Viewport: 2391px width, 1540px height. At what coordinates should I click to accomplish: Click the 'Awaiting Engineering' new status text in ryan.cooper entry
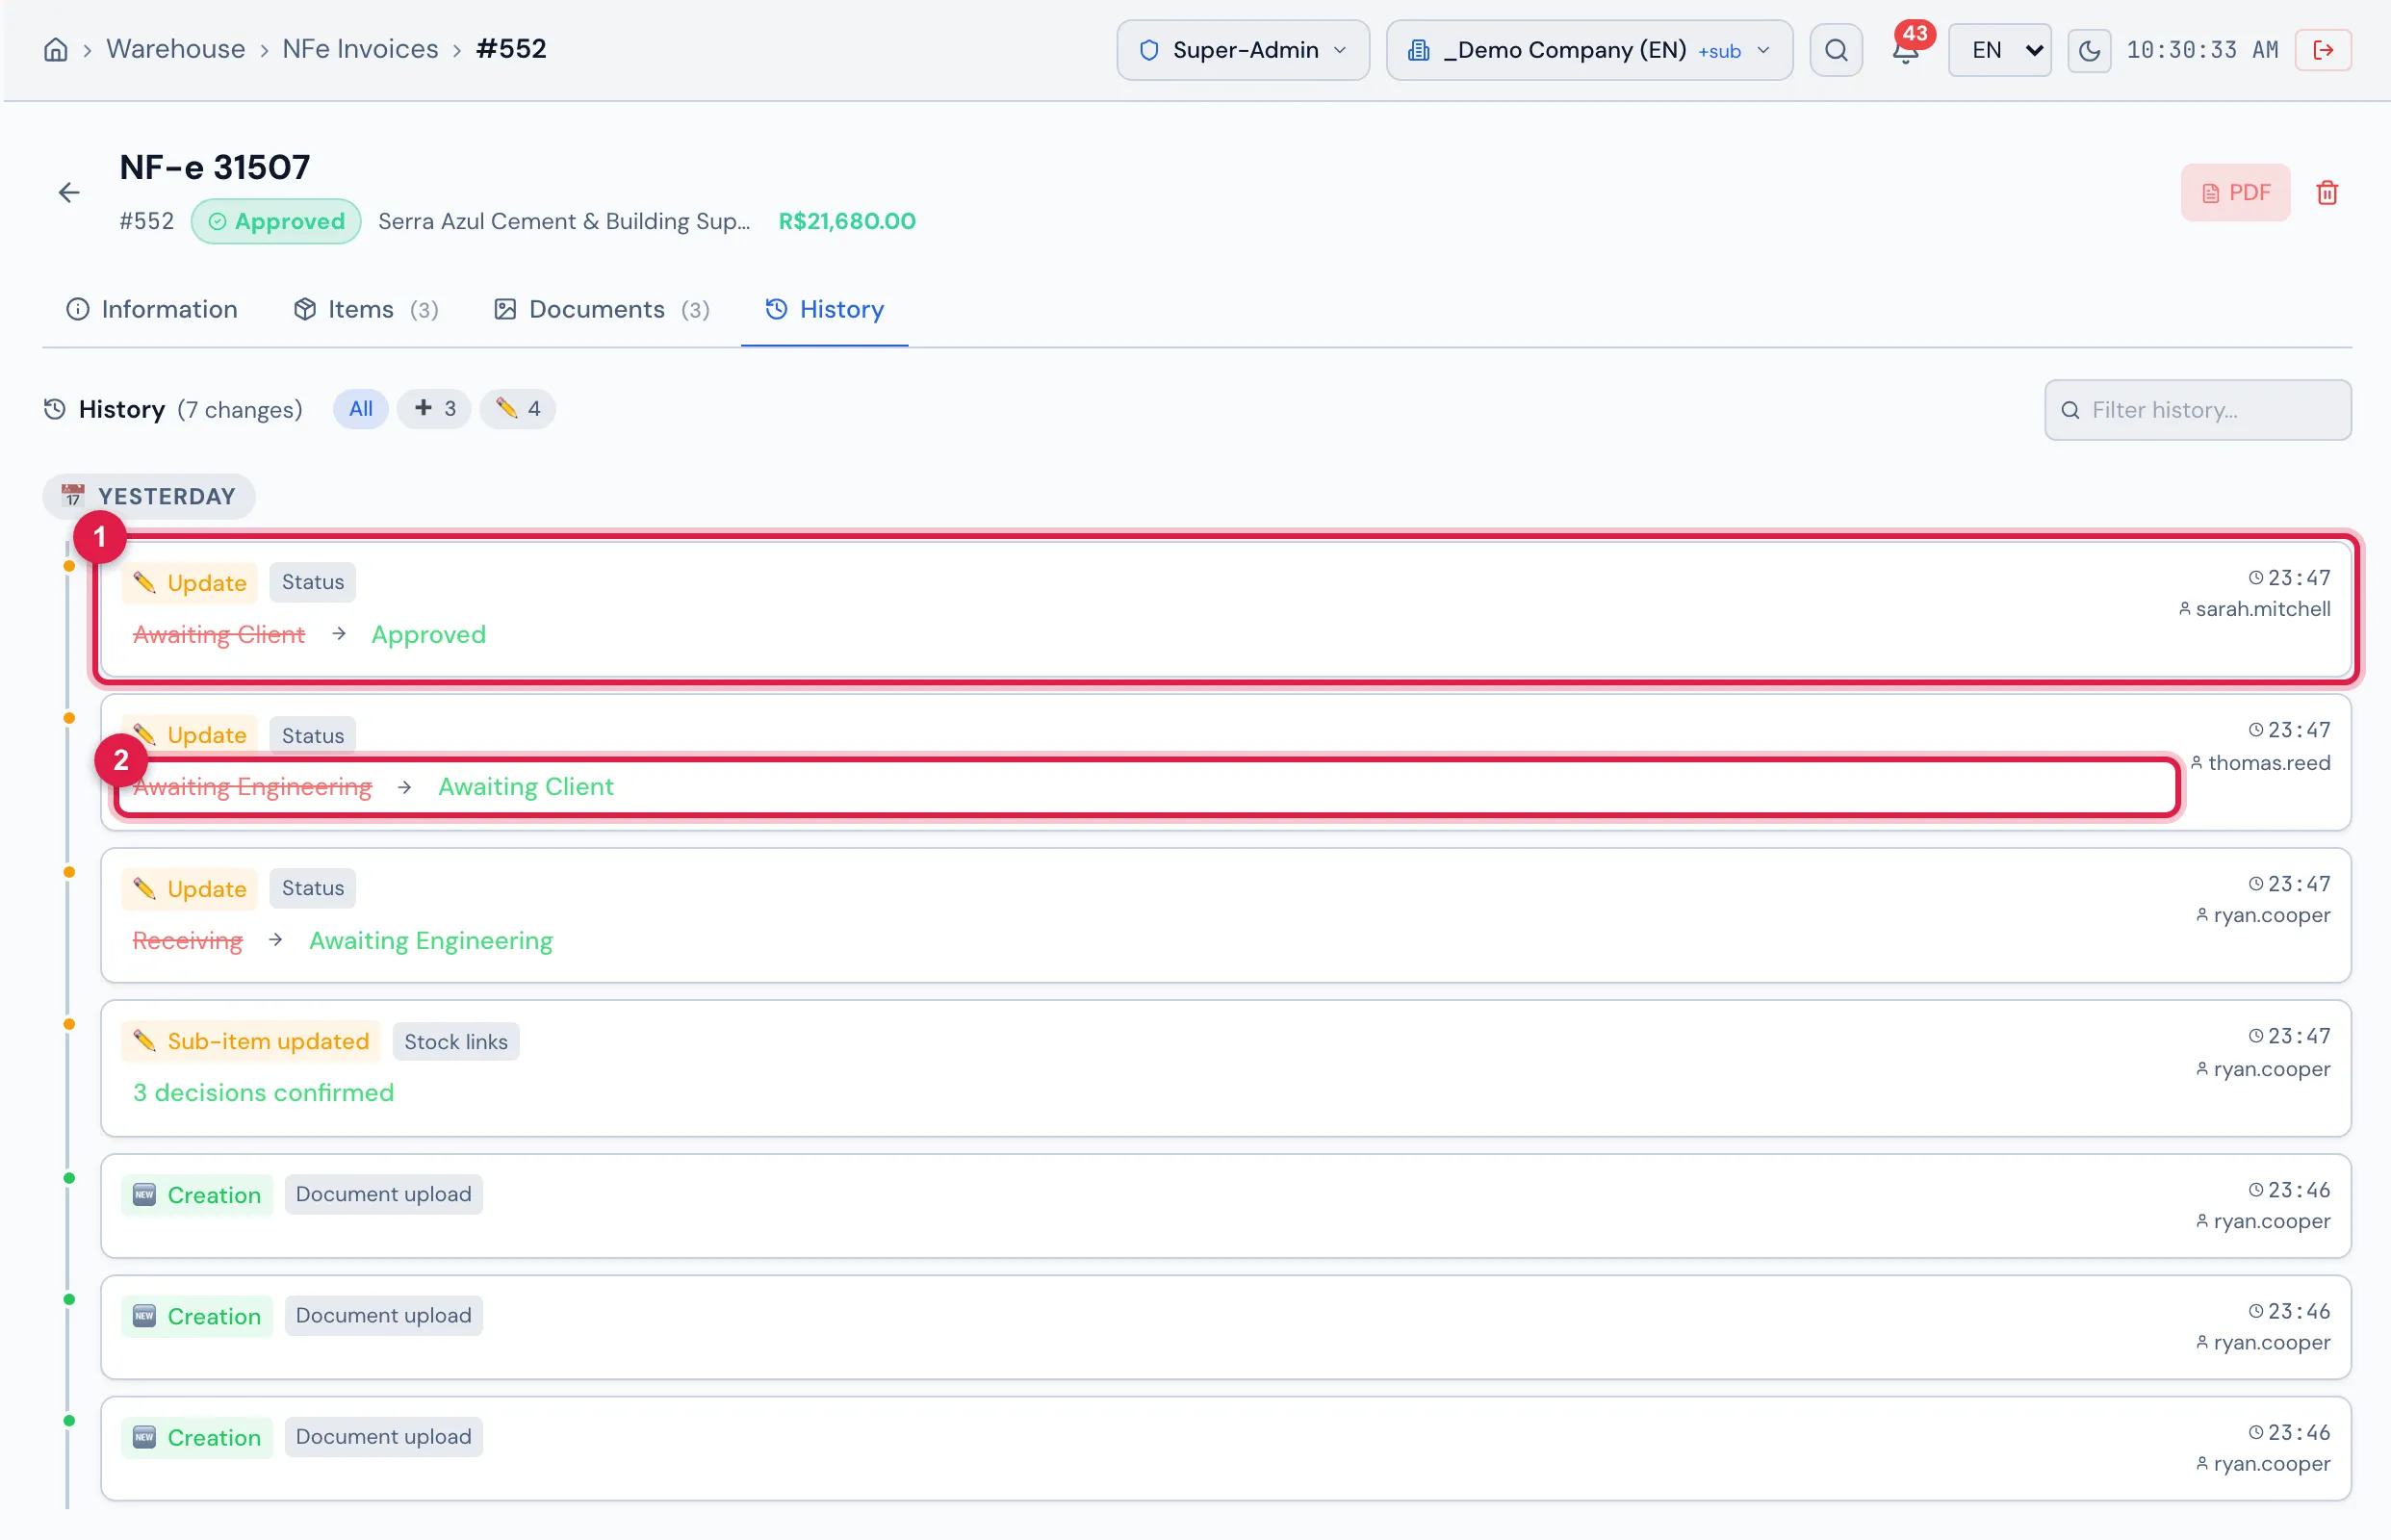(431, 941)
